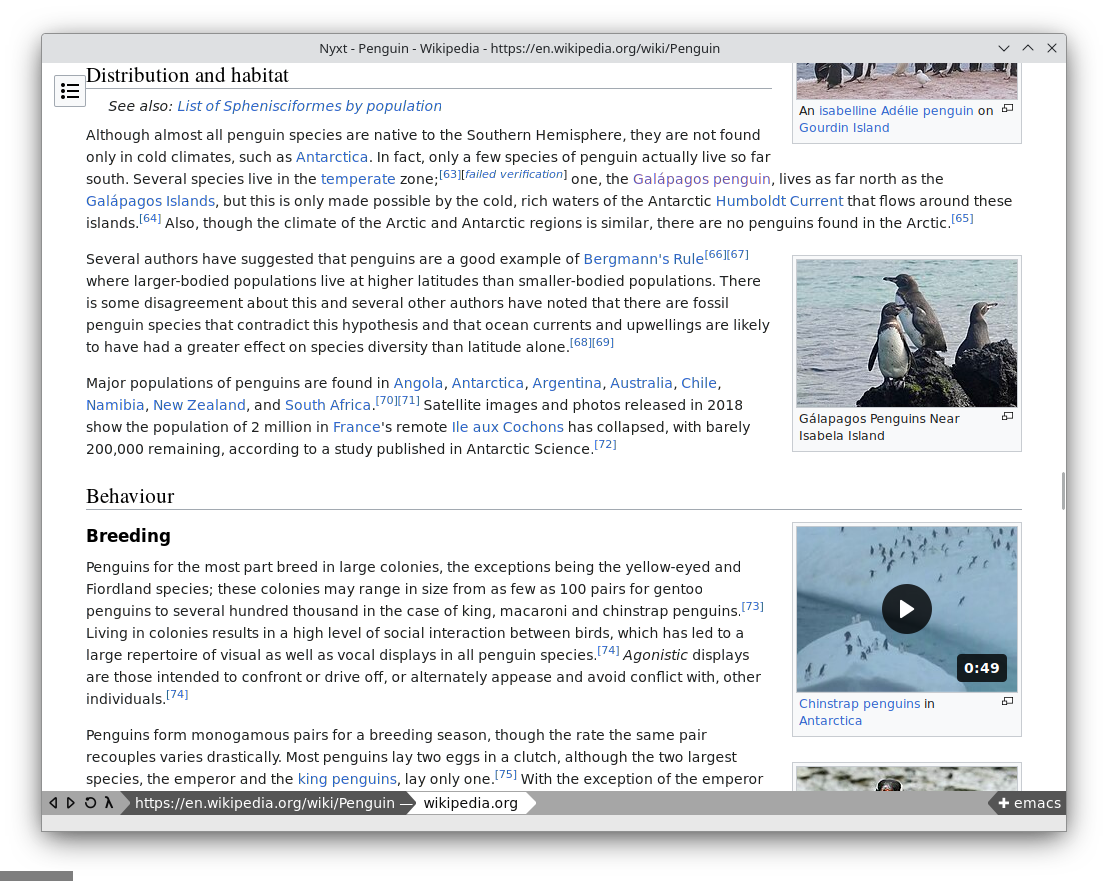Open the king penguins link
This screenshot has height=881, width=1108.
pos(347,779)
